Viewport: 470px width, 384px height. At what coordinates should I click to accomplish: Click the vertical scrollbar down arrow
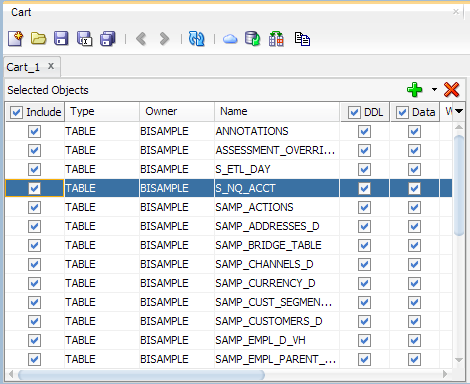[459, 360]
